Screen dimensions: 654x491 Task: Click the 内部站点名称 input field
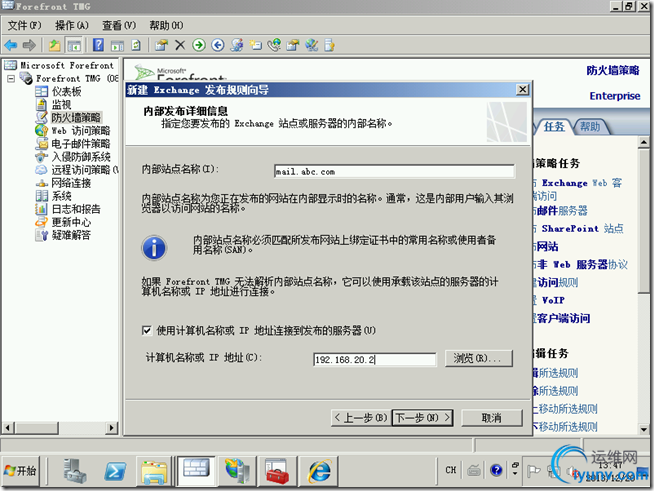click(x=394, y=171)
